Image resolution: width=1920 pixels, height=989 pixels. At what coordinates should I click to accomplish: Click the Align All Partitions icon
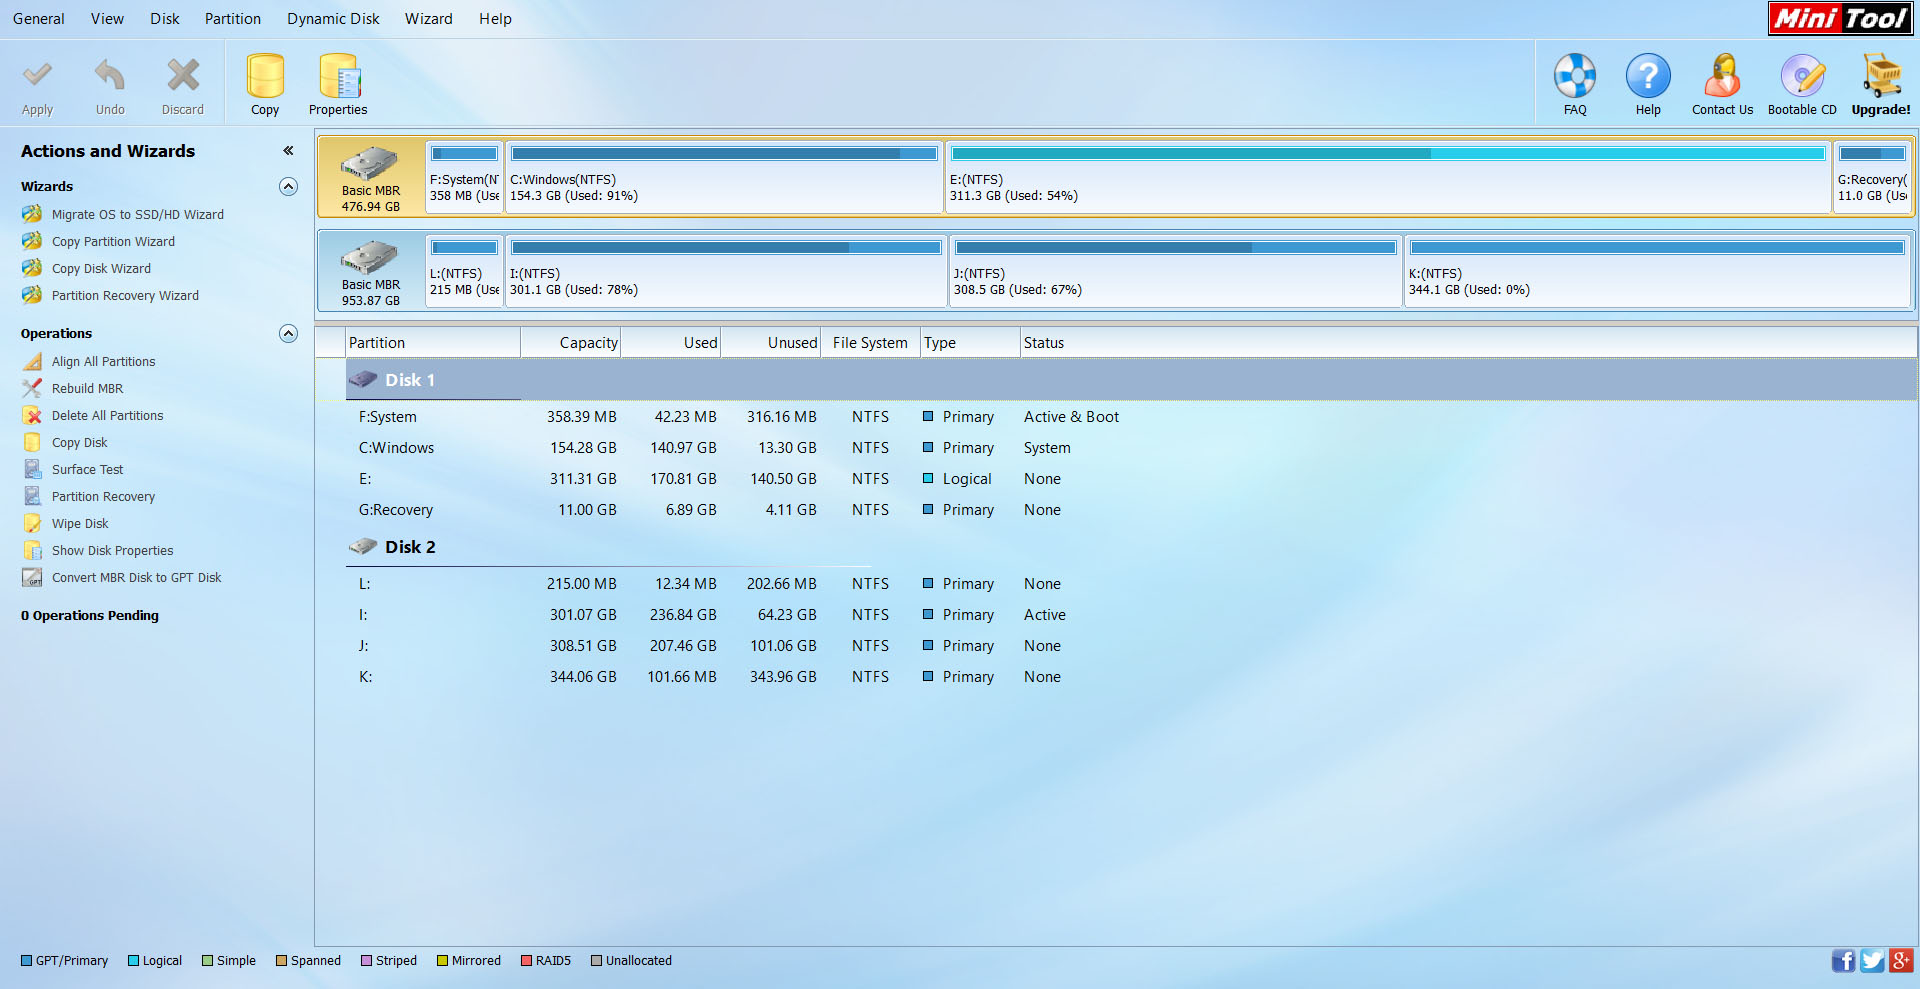pos(32,361)
